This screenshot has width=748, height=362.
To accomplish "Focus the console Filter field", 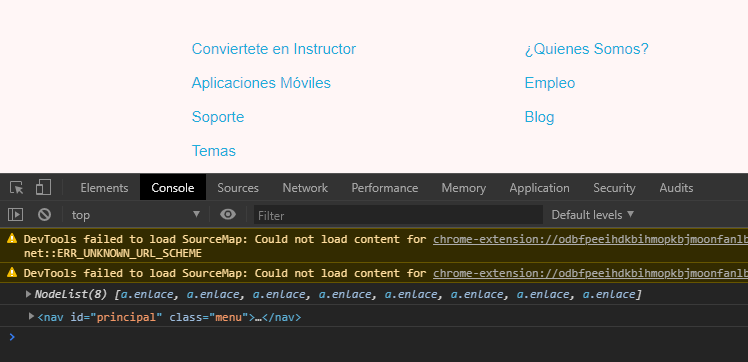I will point(398,215).
